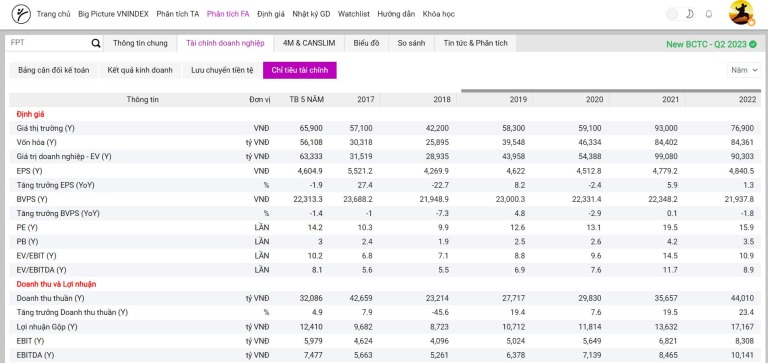Click Giá trị doanh nghiệp - EV (Y) row

click(x=64, y=156)
